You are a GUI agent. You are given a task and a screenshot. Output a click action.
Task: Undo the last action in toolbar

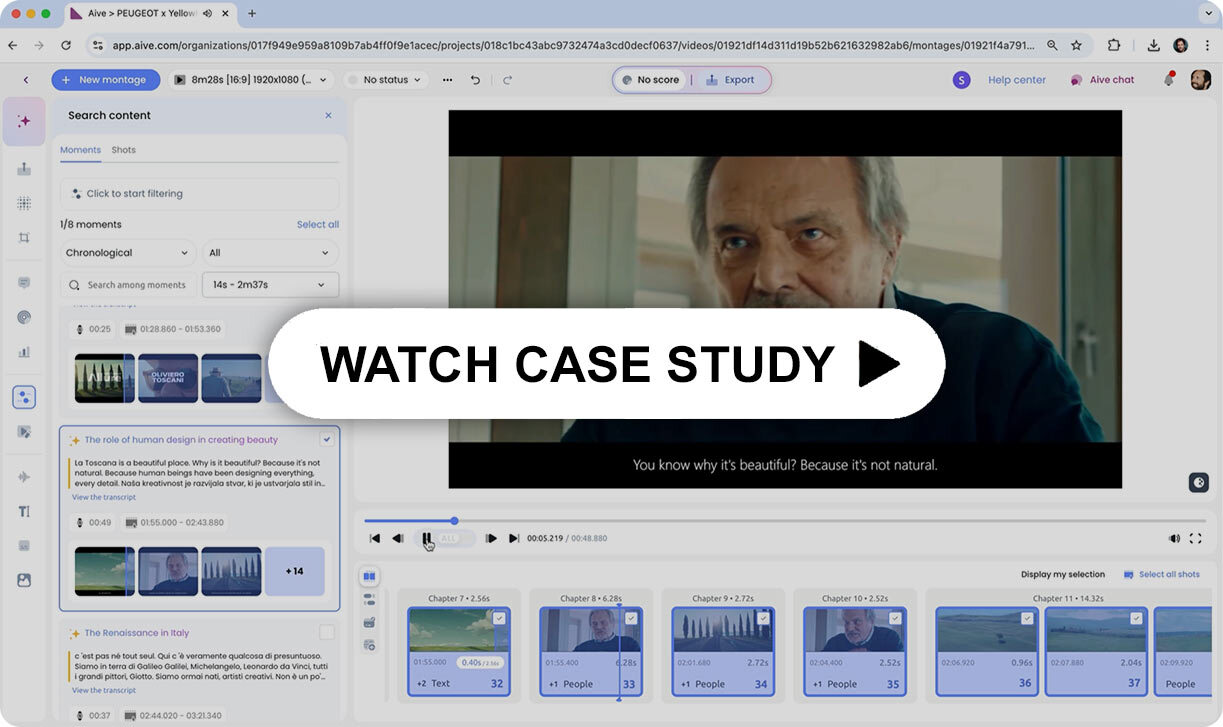coord(475,80)
